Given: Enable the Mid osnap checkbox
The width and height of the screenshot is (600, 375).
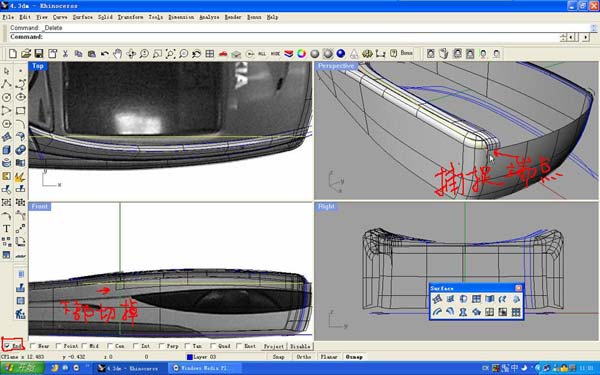Looking at the screenshot, I should (x=84, y=346).
